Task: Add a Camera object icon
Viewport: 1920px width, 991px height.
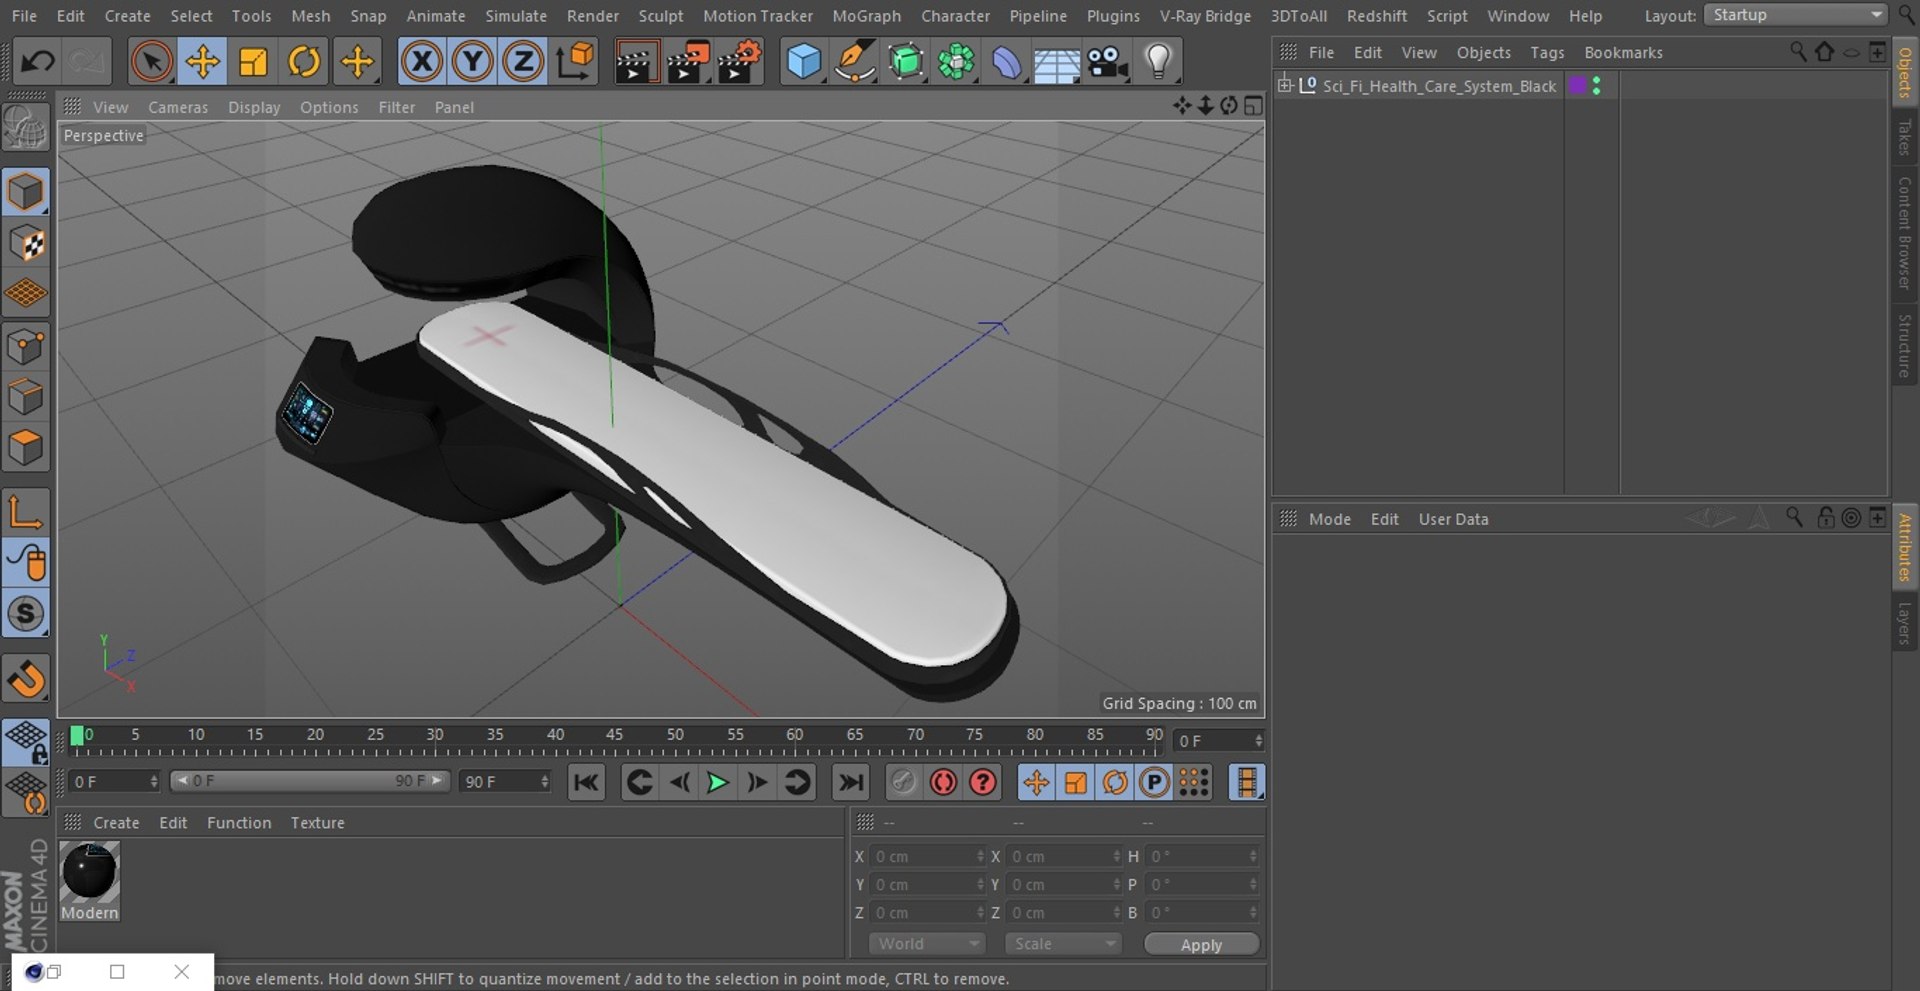Action: coord(1108,62)
